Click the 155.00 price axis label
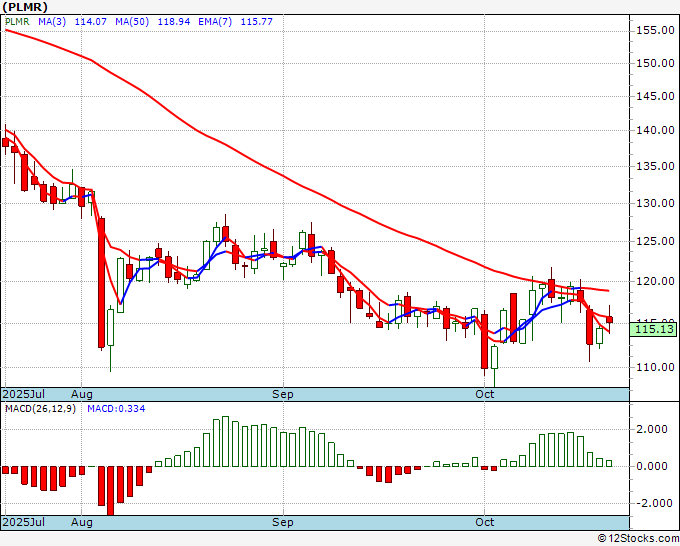 pos(655,30)
